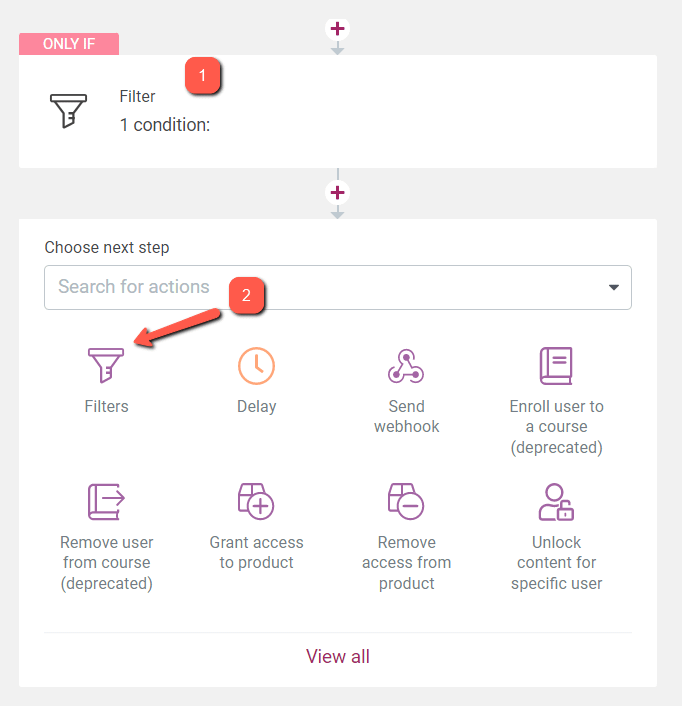
Task: Choose the Delay clock icon
Action: coord(256,366)
